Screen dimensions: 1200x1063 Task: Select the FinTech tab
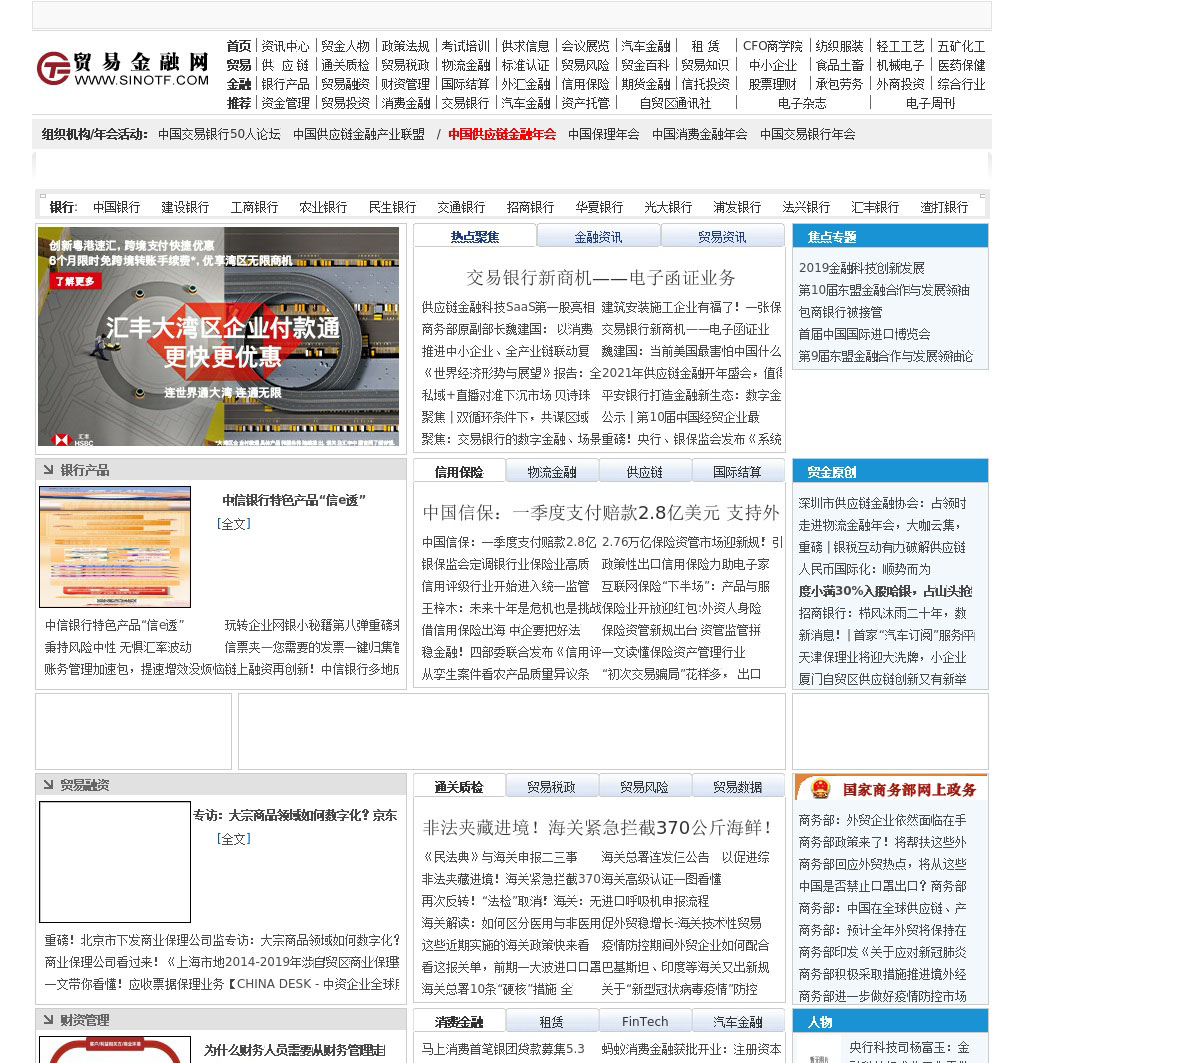click(x=645, y=1022)
